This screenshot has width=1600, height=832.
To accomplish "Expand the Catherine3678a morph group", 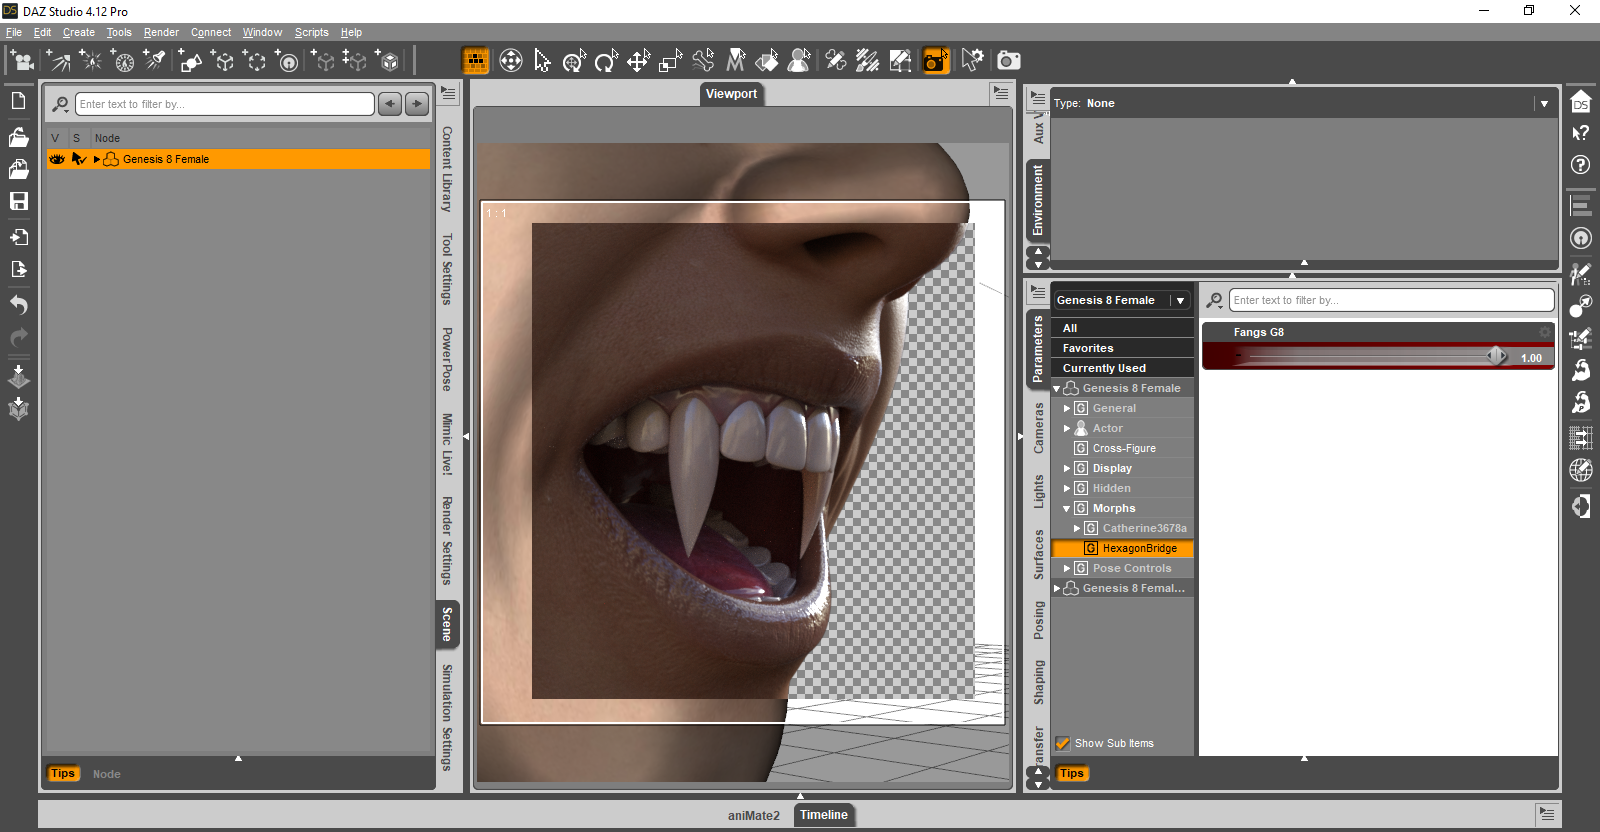I will (x=1077, y=528).
